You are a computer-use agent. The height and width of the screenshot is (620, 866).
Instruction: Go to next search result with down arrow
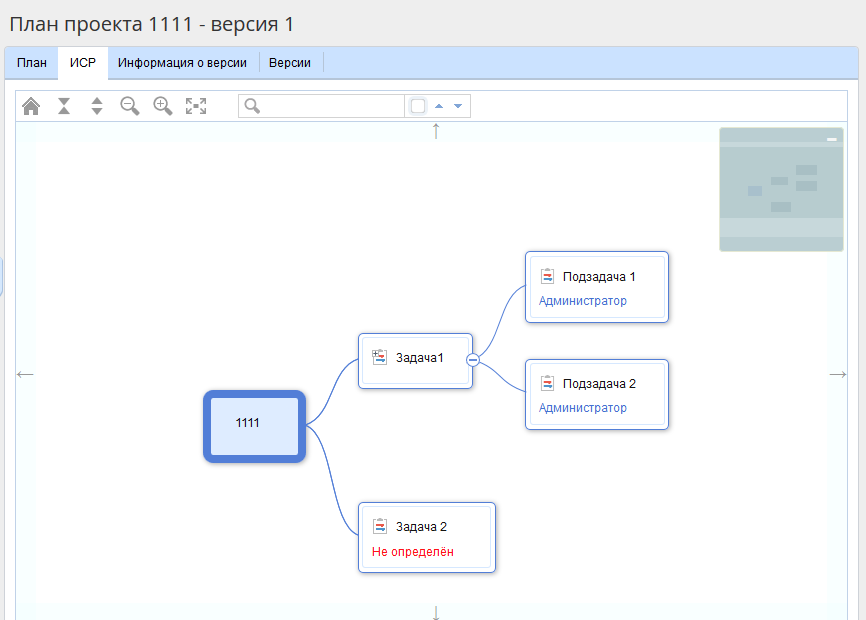click(458, 106)
